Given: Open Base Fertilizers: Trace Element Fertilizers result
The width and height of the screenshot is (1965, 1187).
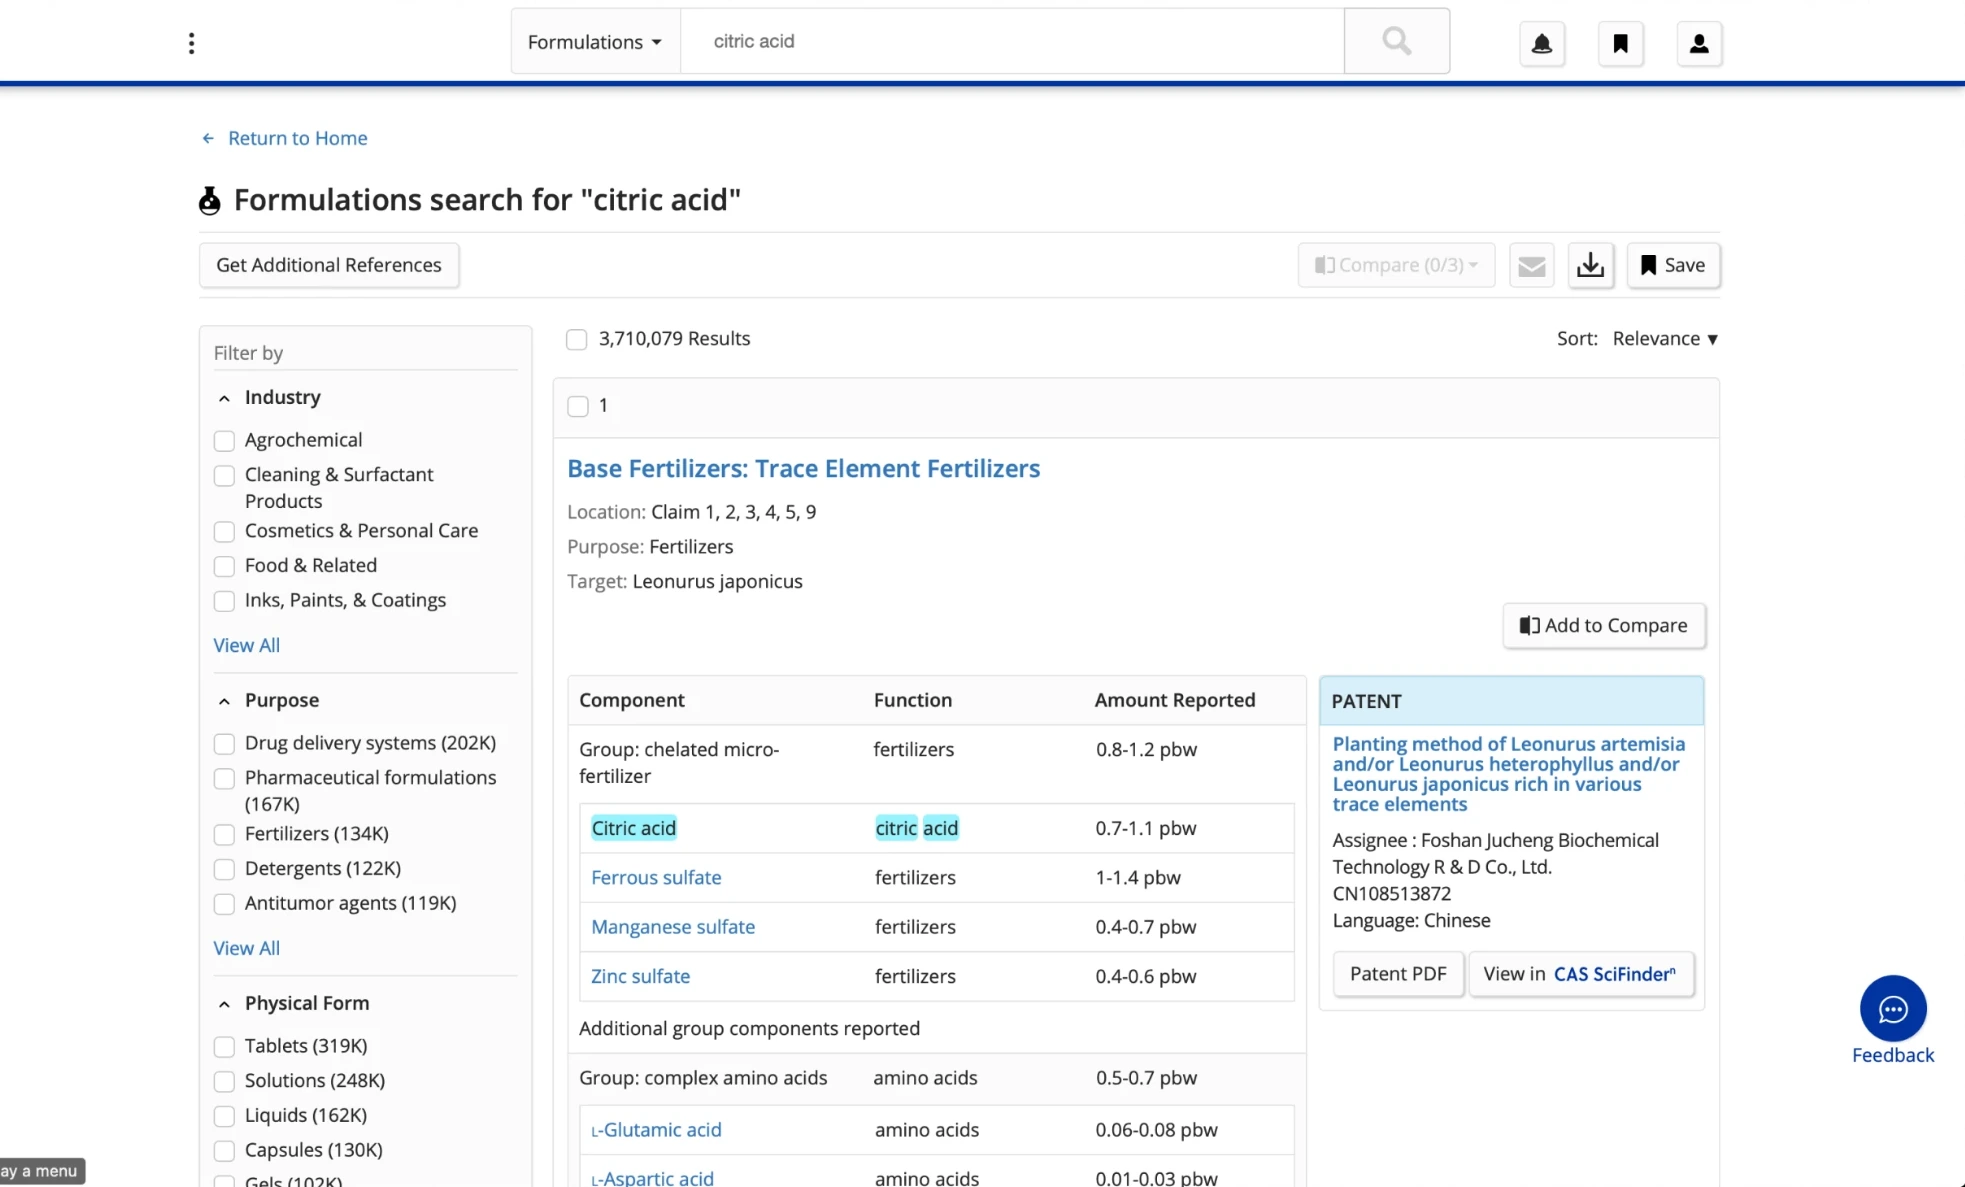Looking at the screenshot, I should coord(803,468).
